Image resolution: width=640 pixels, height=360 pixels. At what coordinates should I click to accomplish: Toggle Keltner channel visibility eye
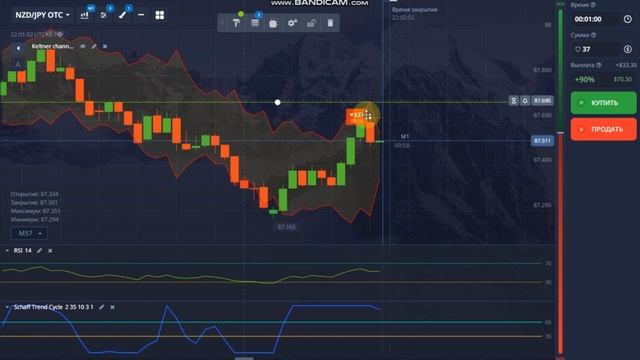click(x=83, y=47)
